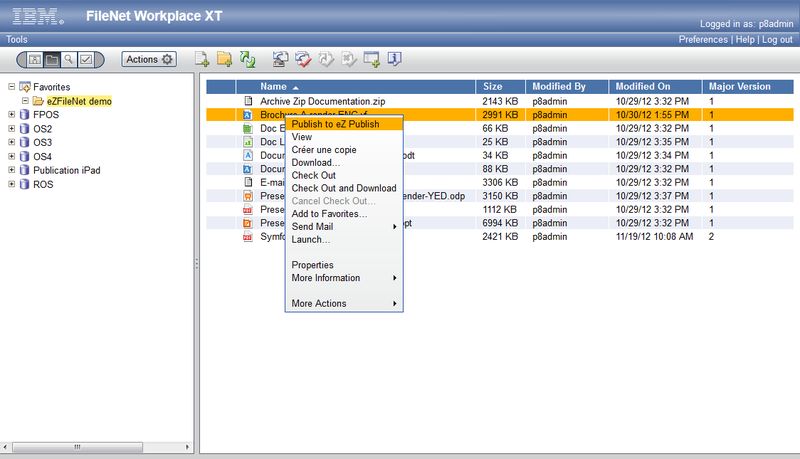Click the selected Brochure row document icon
The image size is (800, 459).
248,115
